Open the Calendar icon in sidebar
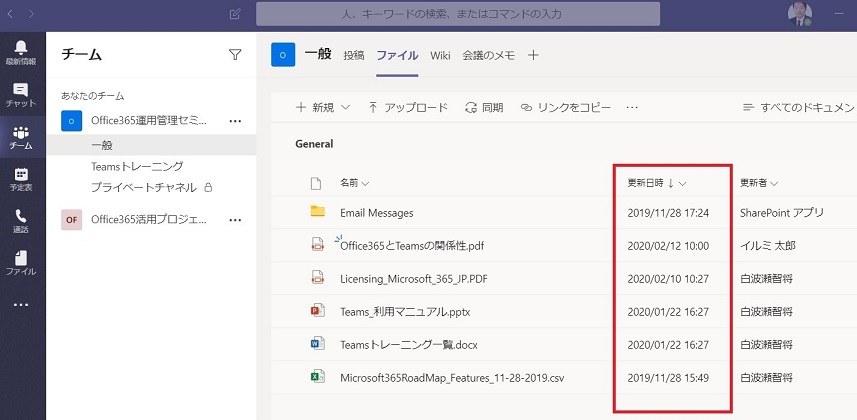Viewport: 857px width, 420px height. 21,179
